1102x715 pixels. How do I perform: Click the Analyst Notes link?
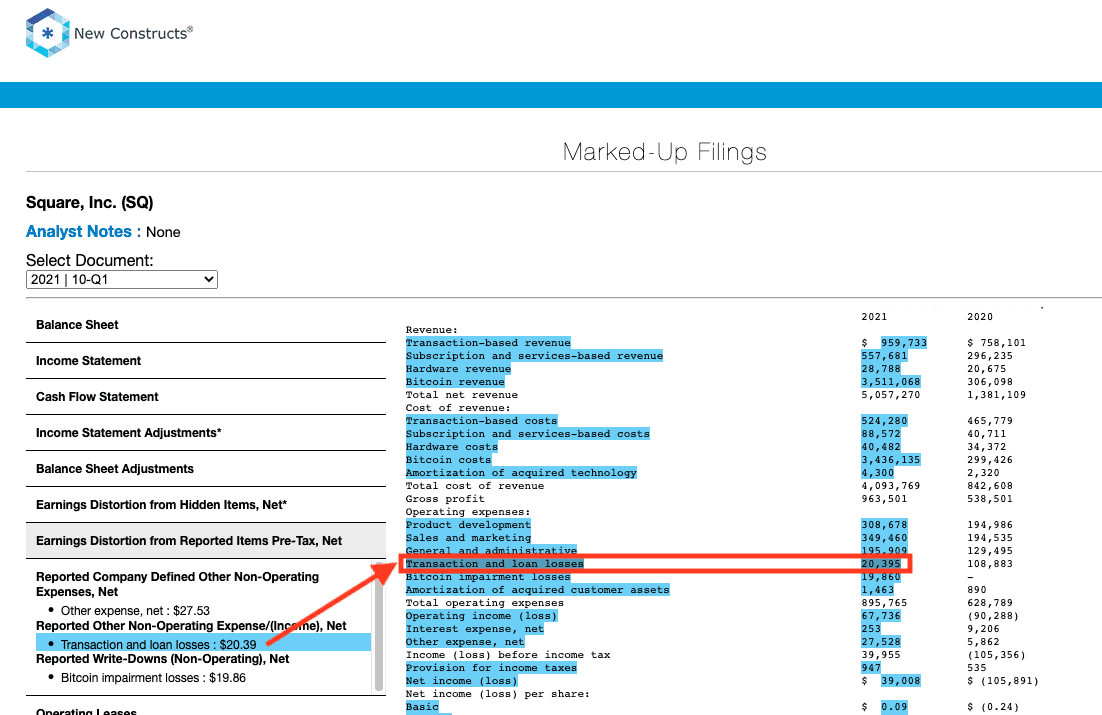(x=83, y=231)
